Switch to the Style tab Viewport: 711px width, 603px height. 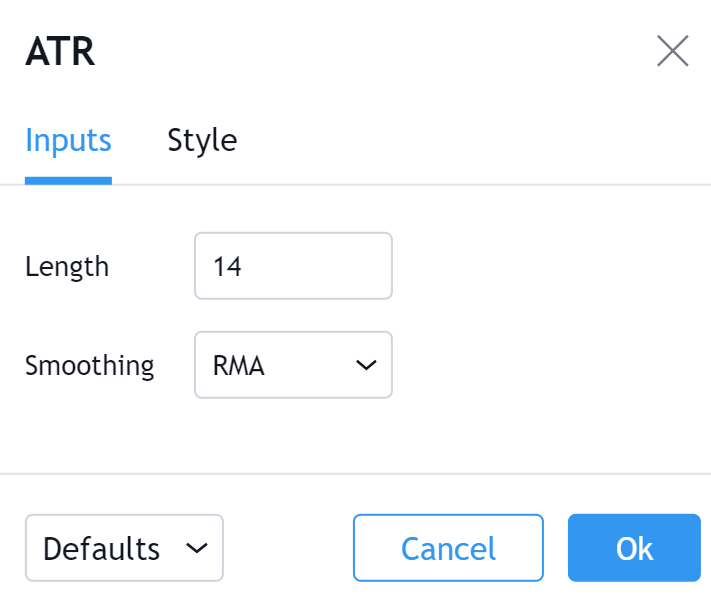click(x=202, y=140)
